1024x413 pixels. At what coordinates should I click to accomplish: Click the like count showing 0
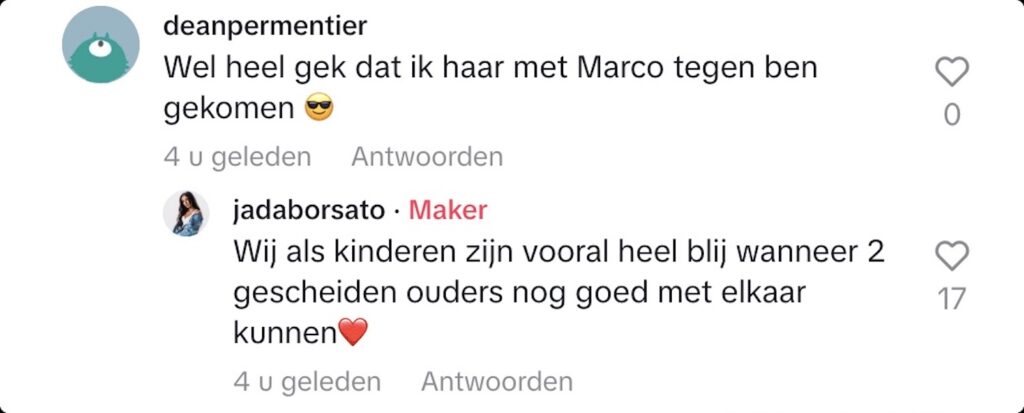point(952,116)
